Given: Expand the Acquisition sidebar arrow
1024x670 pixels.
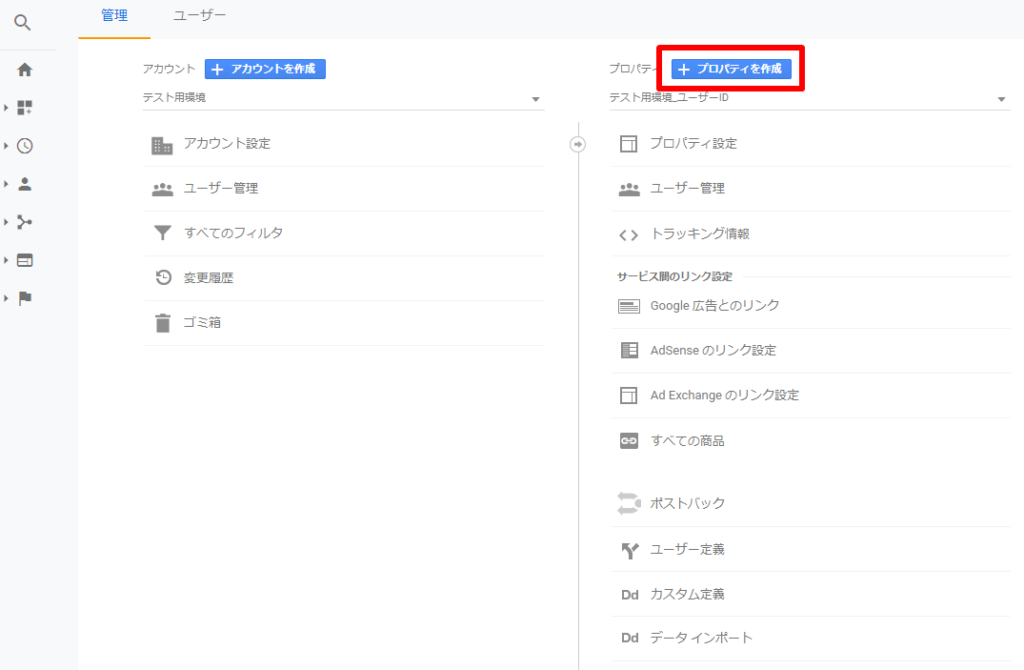Looking at the screenshot, I should (x=6, y=222).
